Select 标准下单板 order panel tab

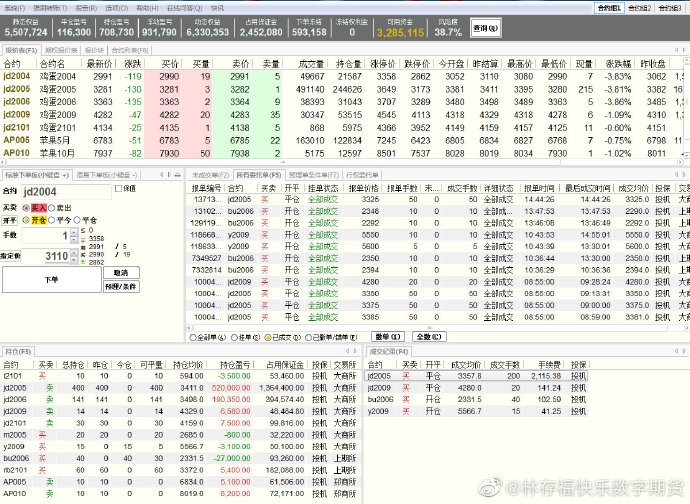pos(37,175)
